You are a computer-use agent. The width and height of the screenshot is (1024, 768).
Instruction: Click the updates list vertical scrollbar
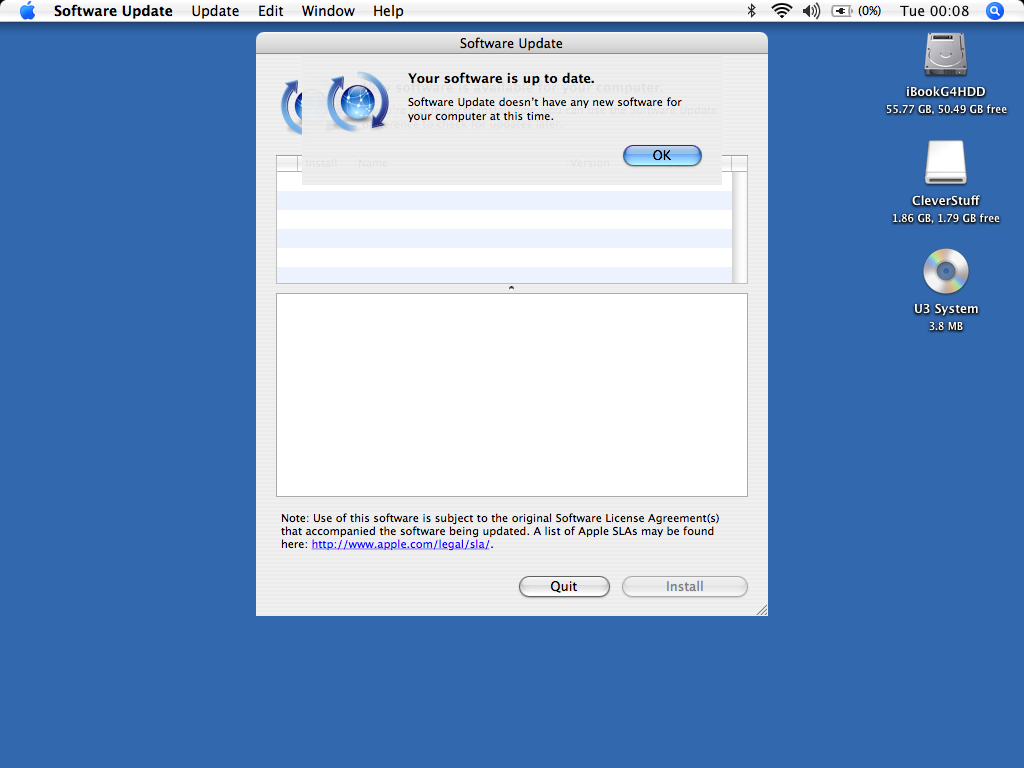click(x=739, y=227)
